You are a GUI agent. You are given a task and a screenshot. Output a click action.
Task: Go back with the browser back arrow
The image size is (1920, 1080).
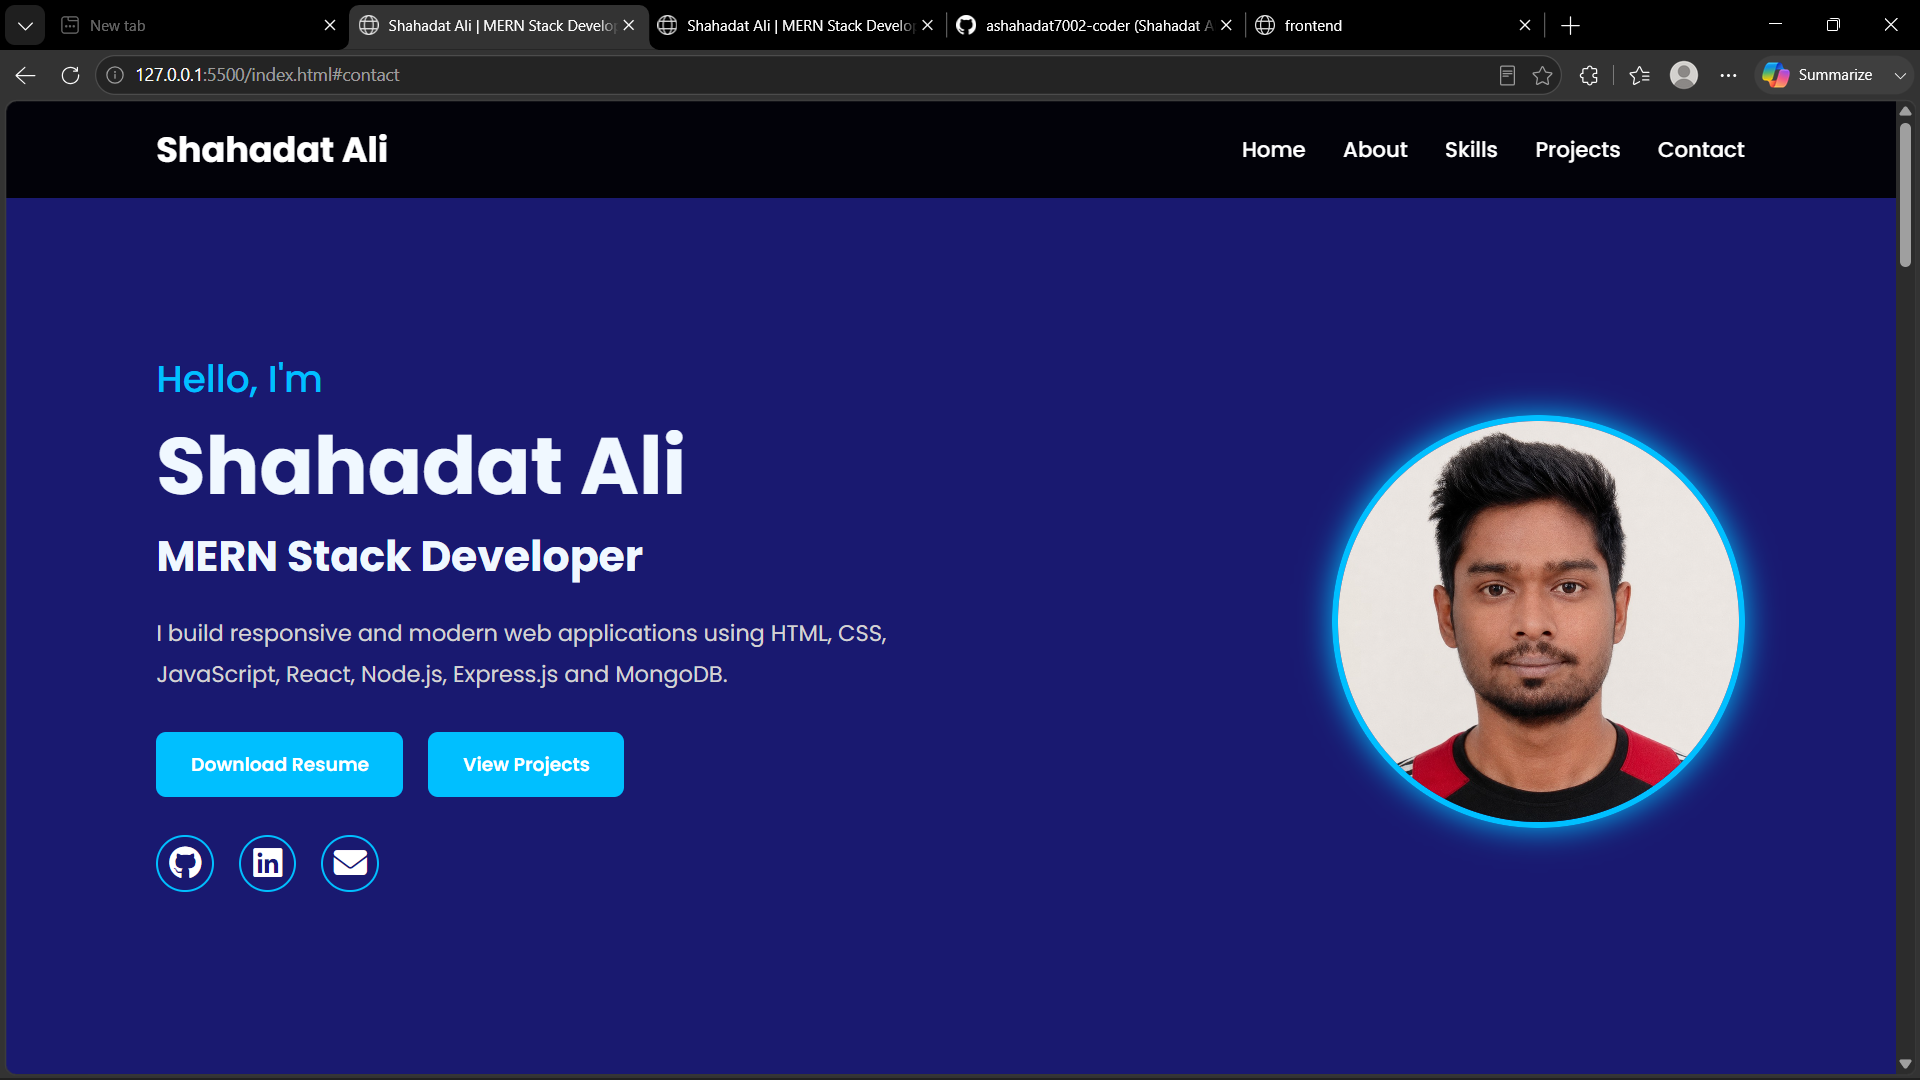pos(26,75)
